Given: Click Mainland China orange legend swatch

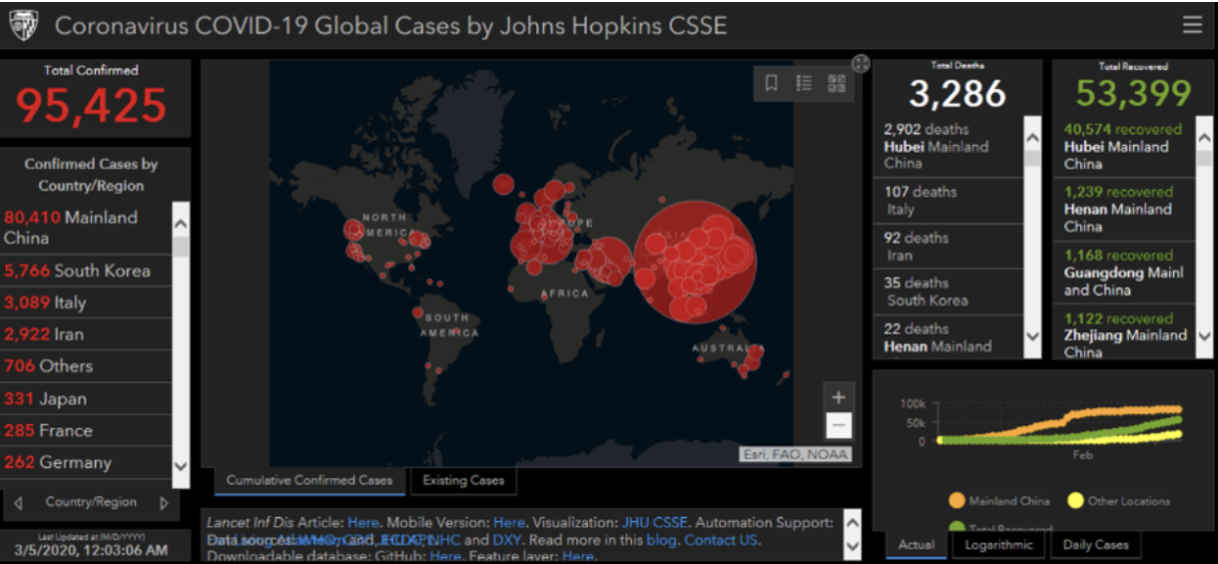Looking at the screenshot, I should 957,501.
